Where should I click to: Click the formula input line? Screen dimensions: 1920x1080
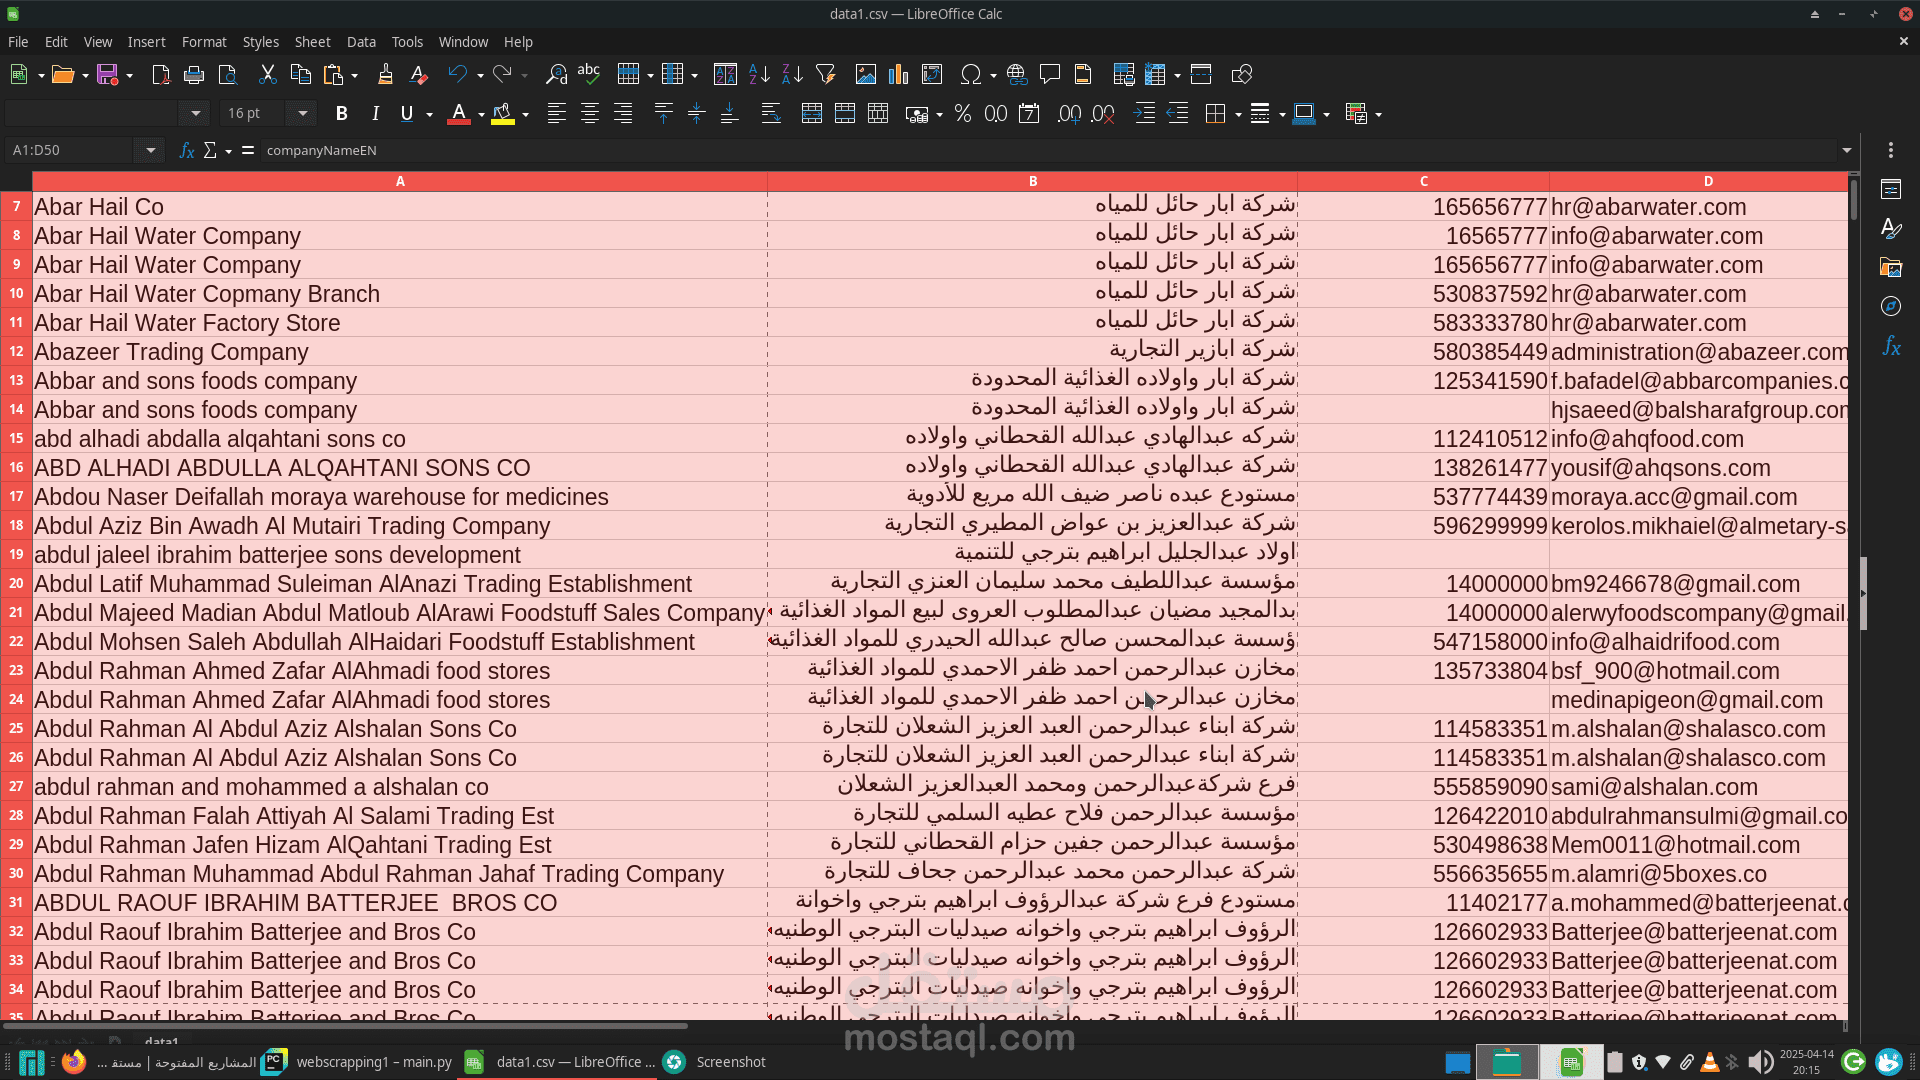click(x=1047, y=150)
